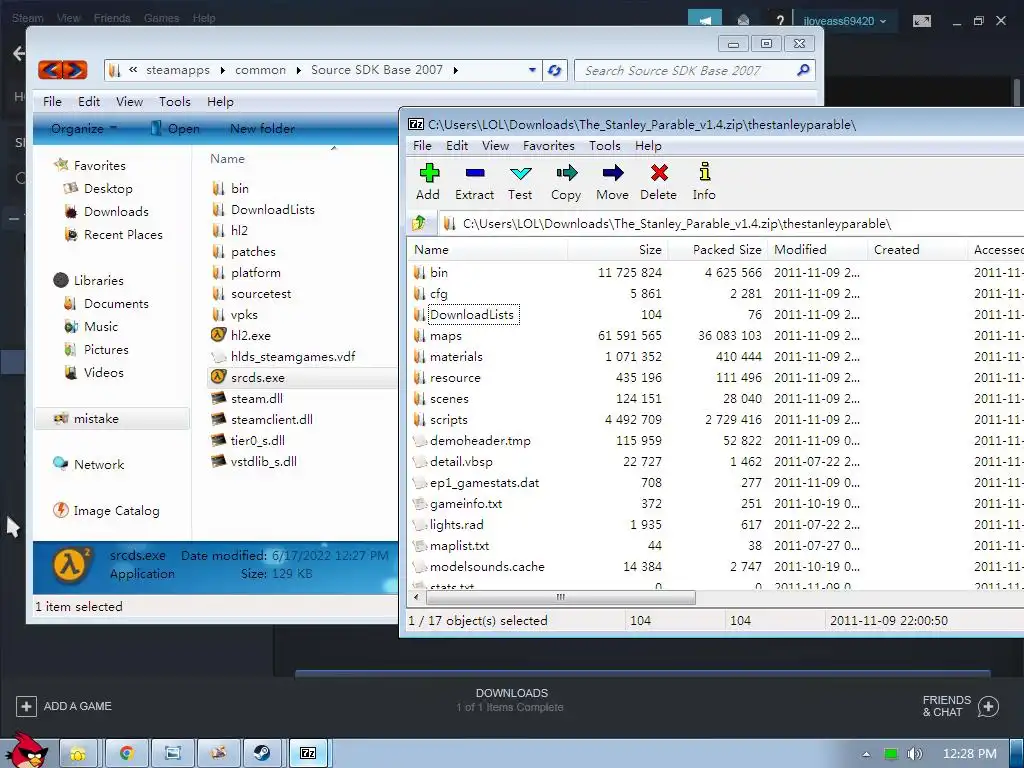Go up one folder level in 7-Zip

(x=419, y=223)
